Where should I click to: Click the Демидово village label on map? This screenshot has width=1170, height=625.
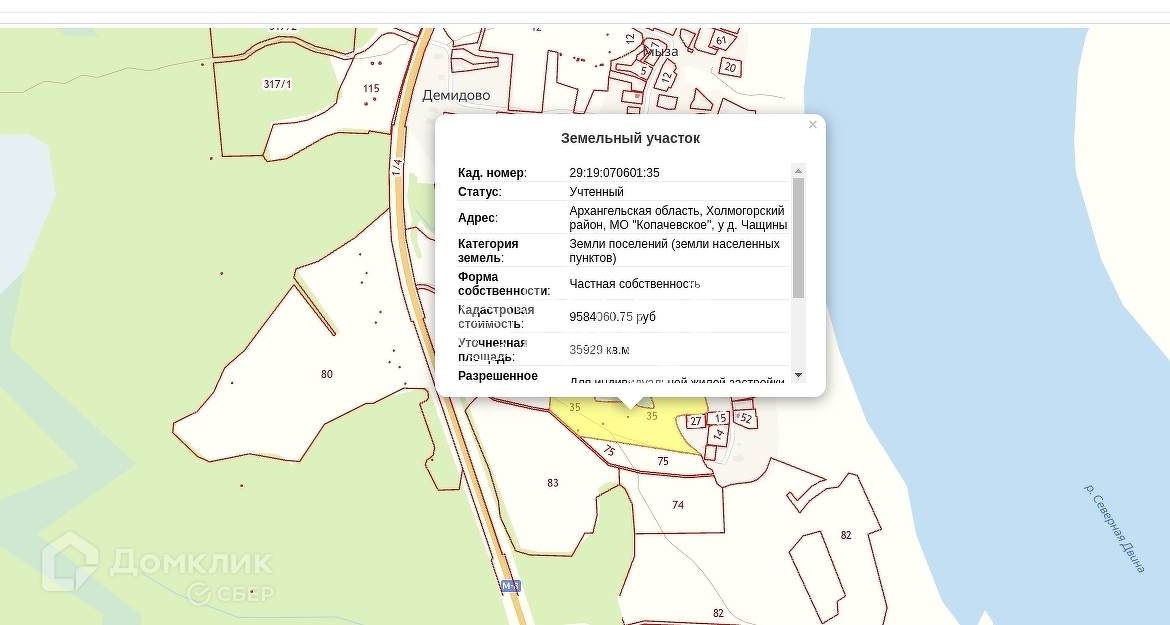(456, 95)
